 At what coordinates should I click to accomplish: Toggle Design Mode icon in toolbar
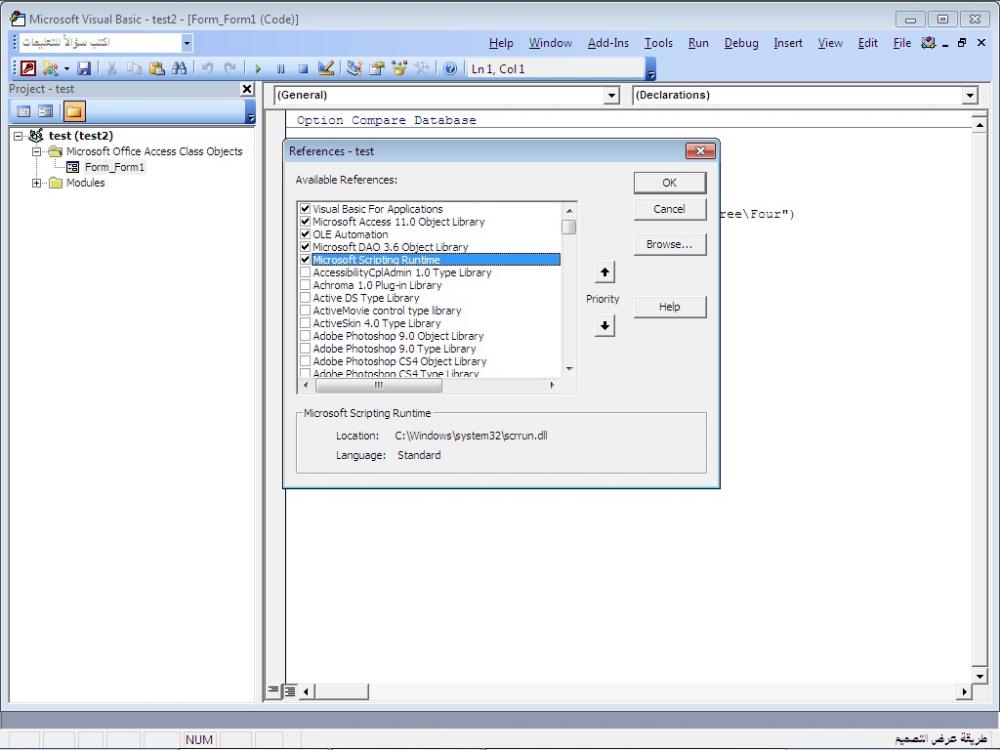(326, 68)
